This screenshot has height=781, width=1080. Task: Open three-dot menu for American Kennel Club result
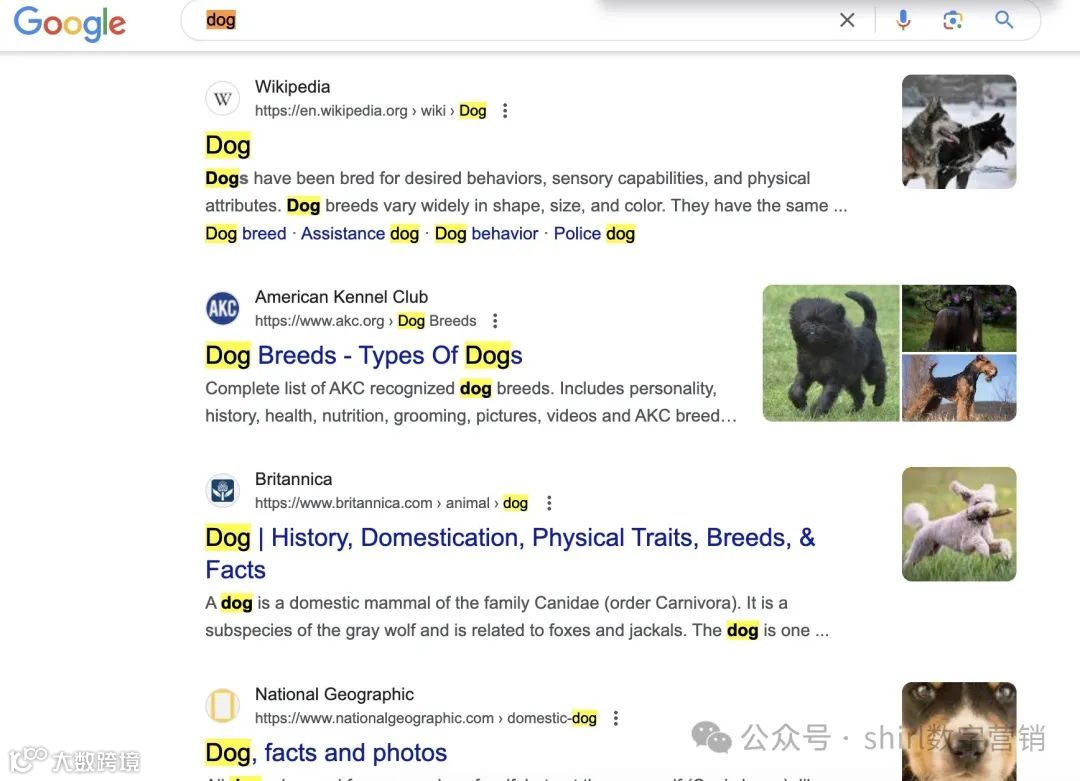pyautogui.click(x=495, y=321)
